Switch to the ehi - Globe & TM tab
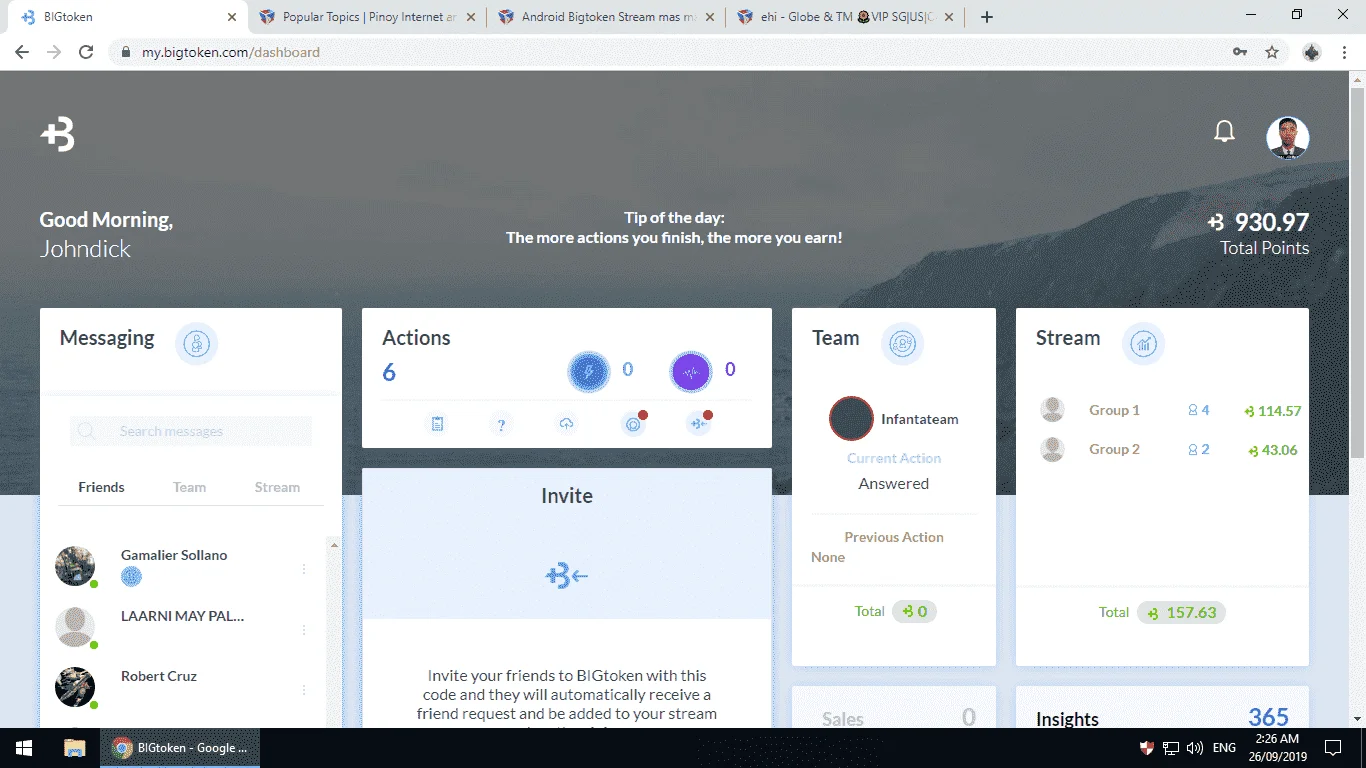Viewport: 1366px width, 768px height. pos(846,17)
